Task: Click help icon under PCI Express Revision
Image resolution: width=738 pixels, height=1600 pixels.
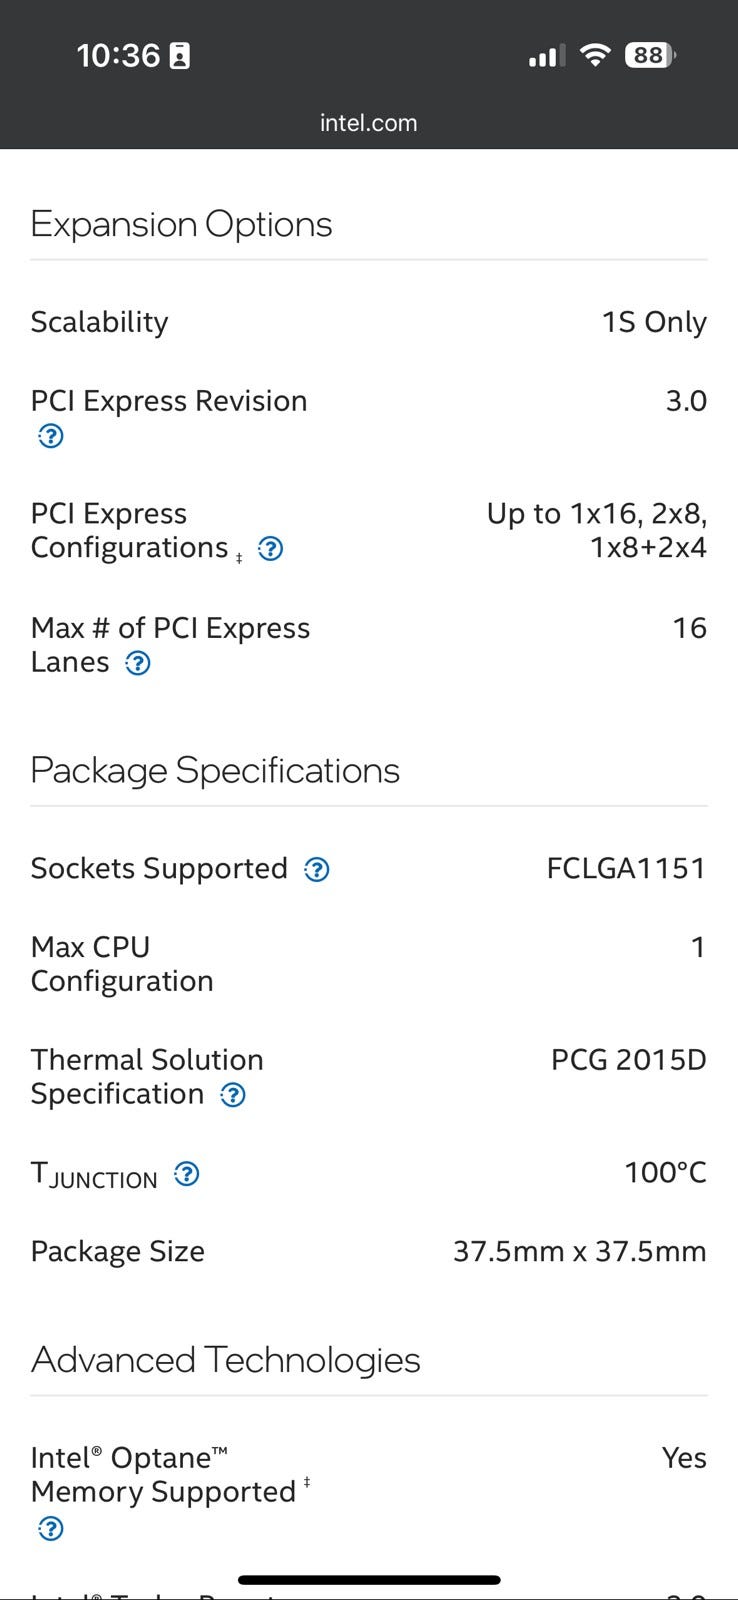Action: point(50,436)
